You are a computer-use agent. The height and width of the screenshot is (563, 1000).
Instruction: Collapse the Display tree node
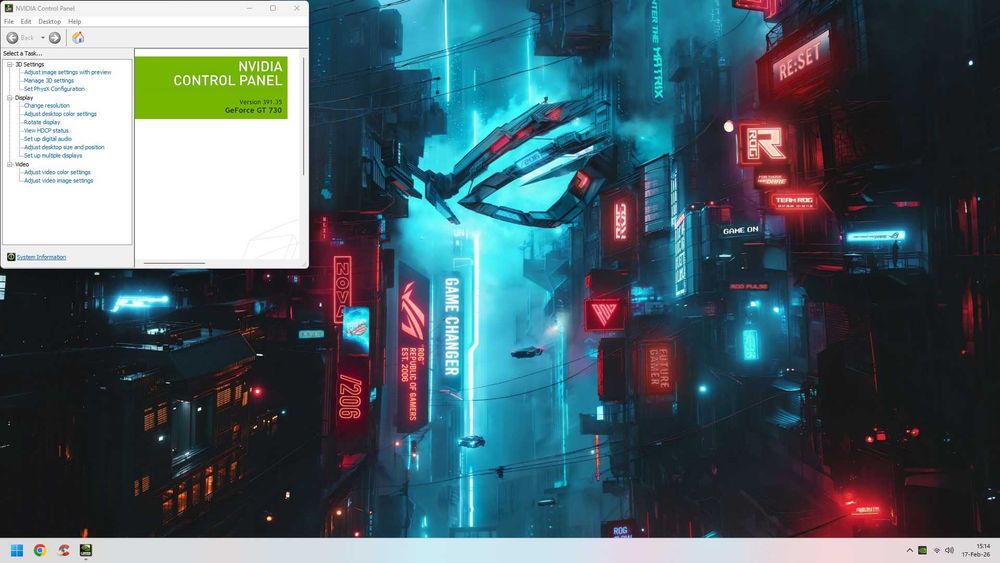click(x=10, y=98)
